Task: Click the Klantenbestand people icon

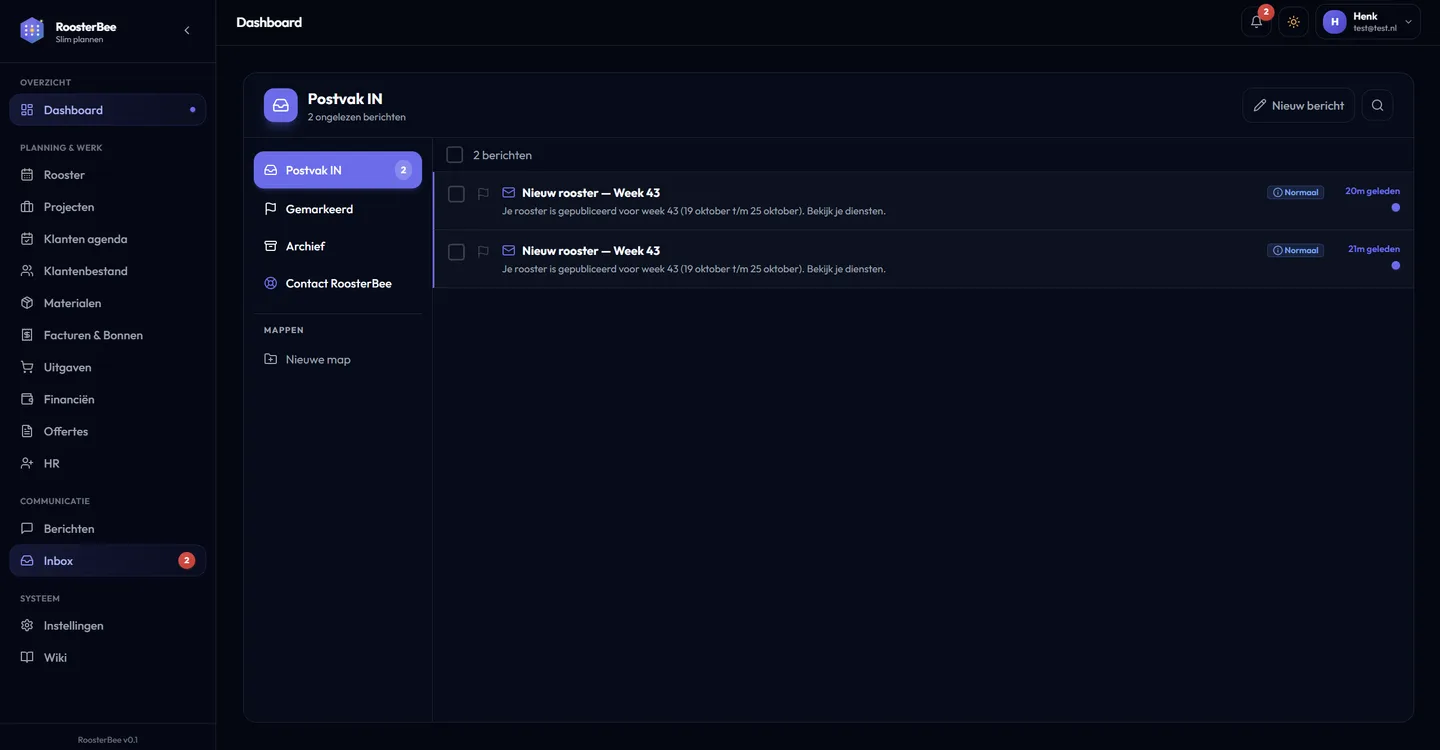Action: [x=27, y=271]
